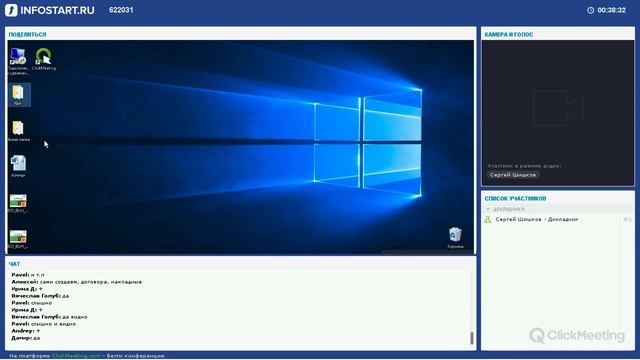640x360 pixels.
Task: Click chat message 'Pavel: и т.п'
Action: (x=28, y=275)
